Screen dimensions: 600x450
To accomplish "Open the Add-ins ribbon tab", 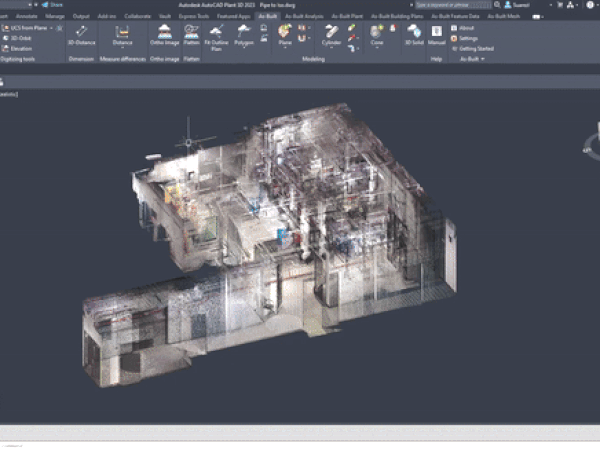I will (x=107, y=16).
